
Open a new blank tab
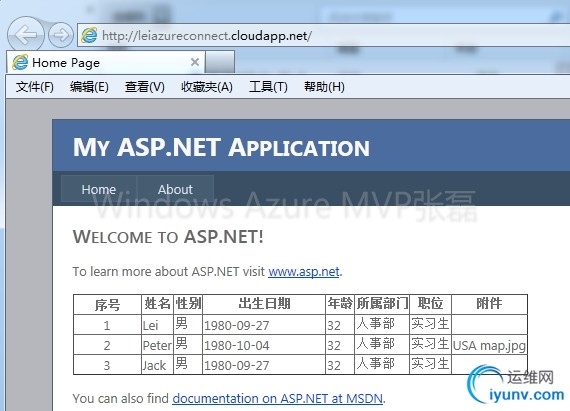coord(220,62)
